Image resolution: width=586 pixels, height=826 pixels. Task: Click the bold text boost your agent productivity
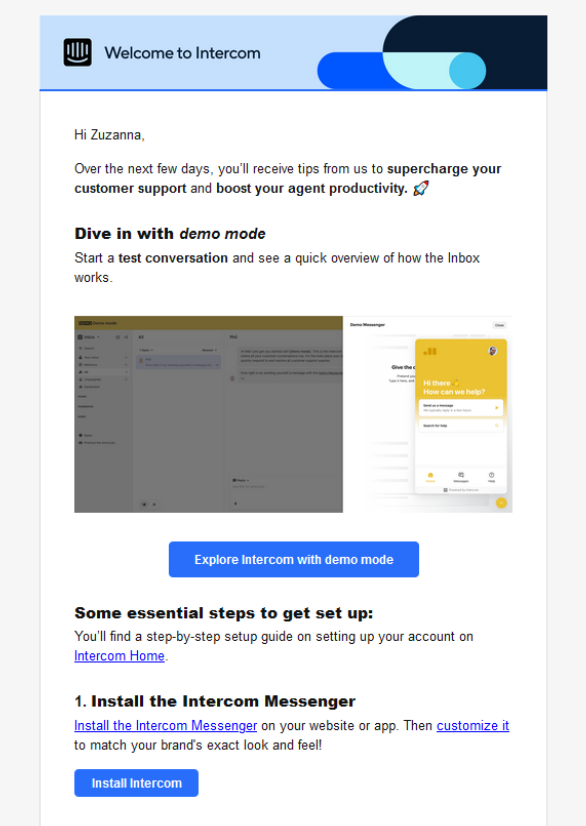[312, 189]
